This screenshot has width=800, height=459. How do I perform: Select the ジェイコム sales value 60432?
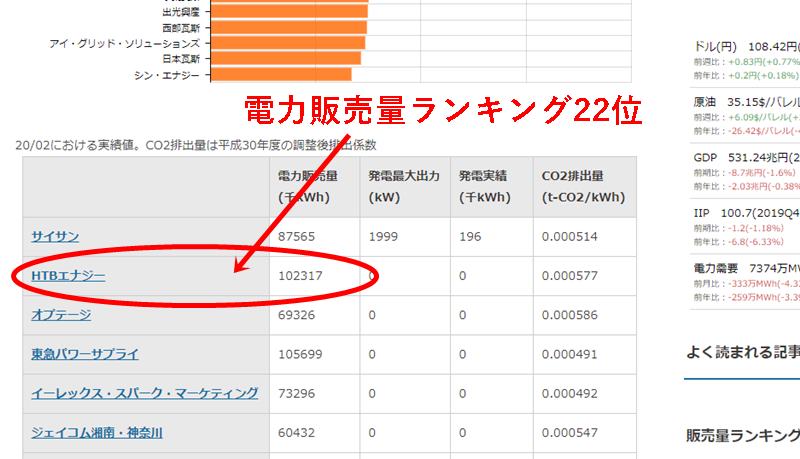(296, 433)
